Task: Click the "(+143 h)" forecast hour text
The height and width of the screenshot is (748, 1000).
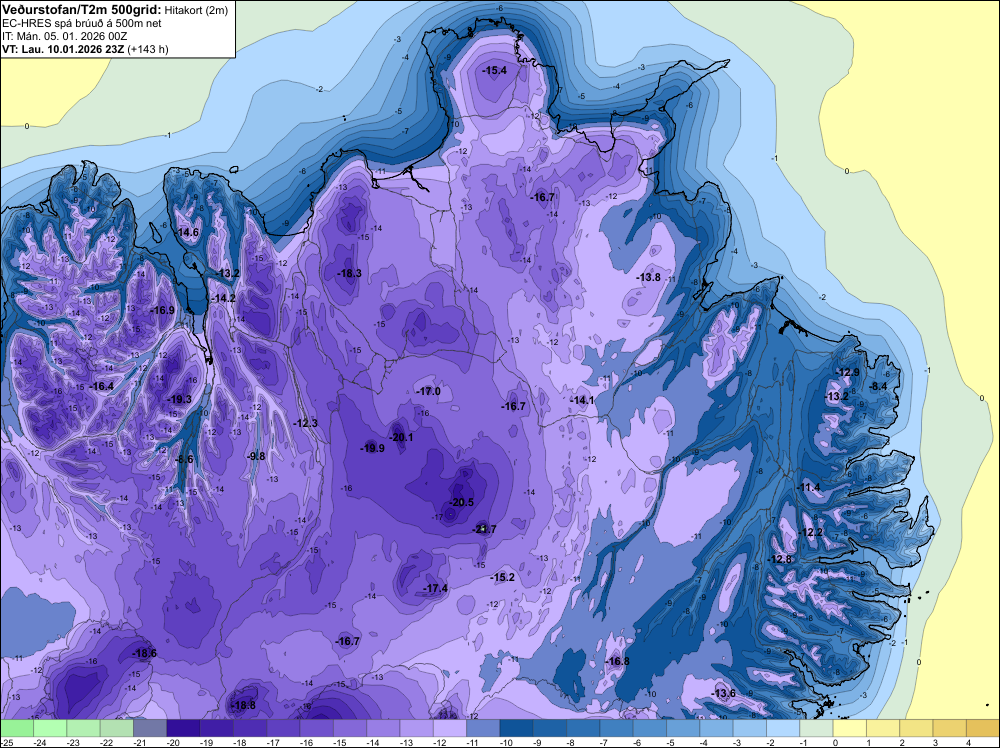Action: point(148,49)
